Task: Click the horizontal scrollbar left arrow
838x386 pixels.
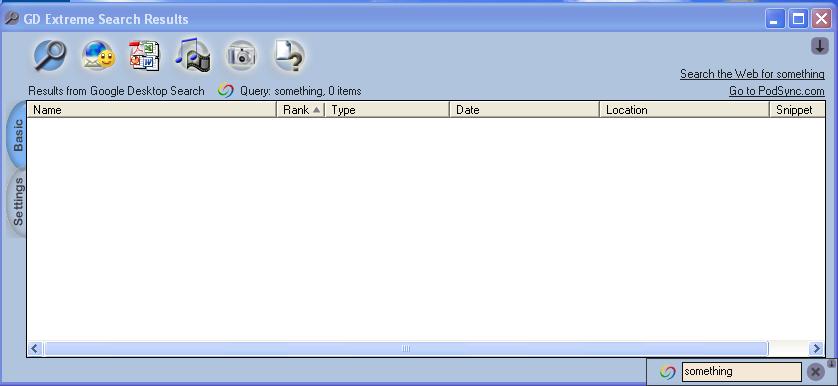Action: tap(35, 349)
